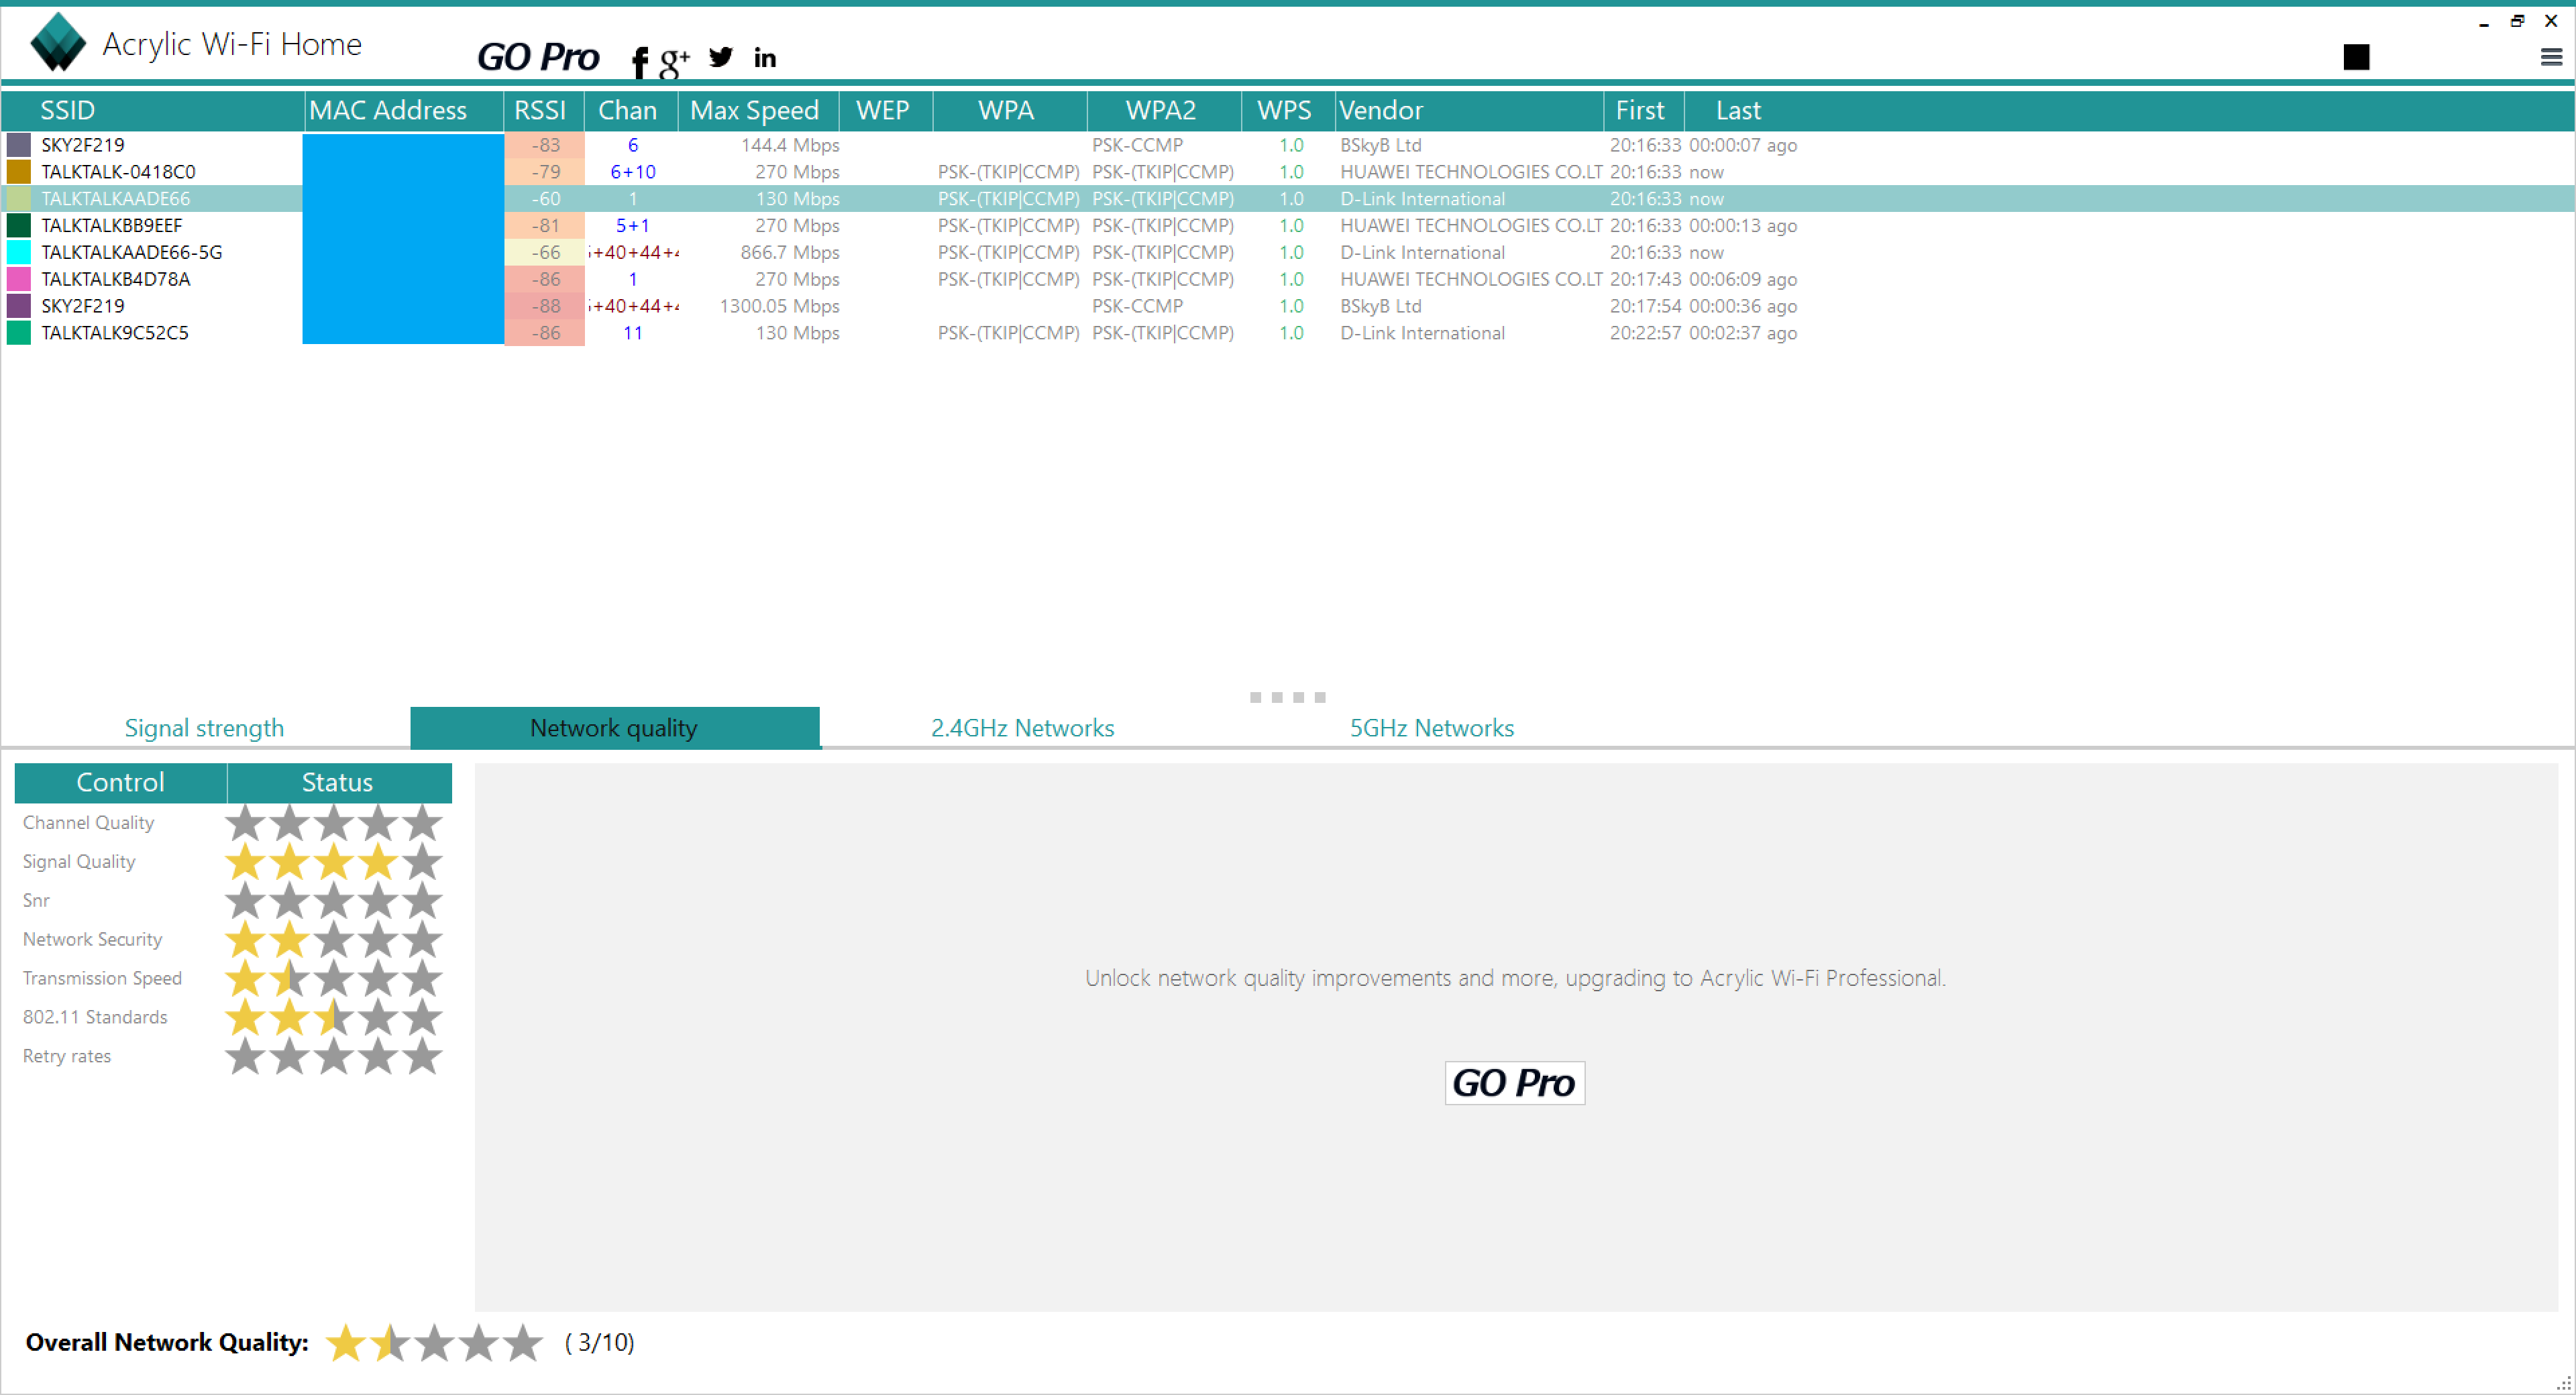Toggle the TALKTALKAADE66-5G cyan color box

click(18, 252)
